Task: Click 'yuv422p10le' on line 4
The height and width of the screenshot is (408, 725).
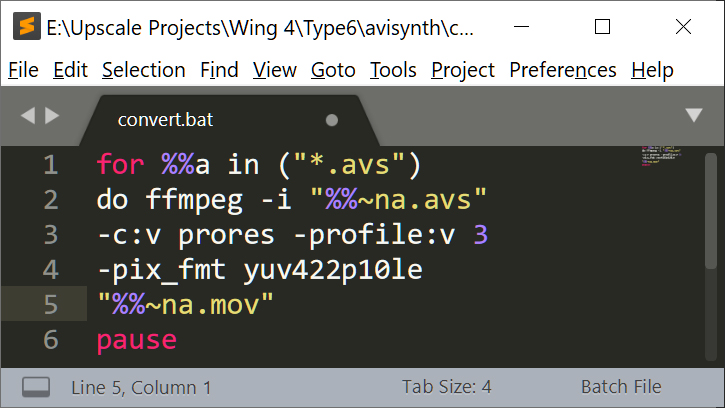Action: point(333,271)
